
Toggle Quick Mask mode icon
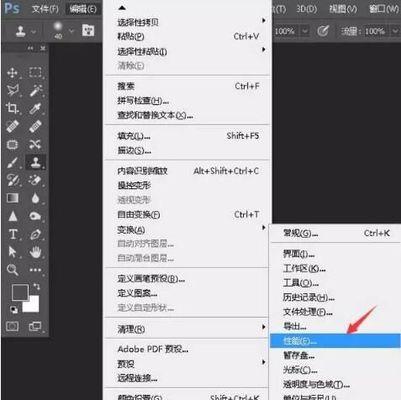point(12,326)
